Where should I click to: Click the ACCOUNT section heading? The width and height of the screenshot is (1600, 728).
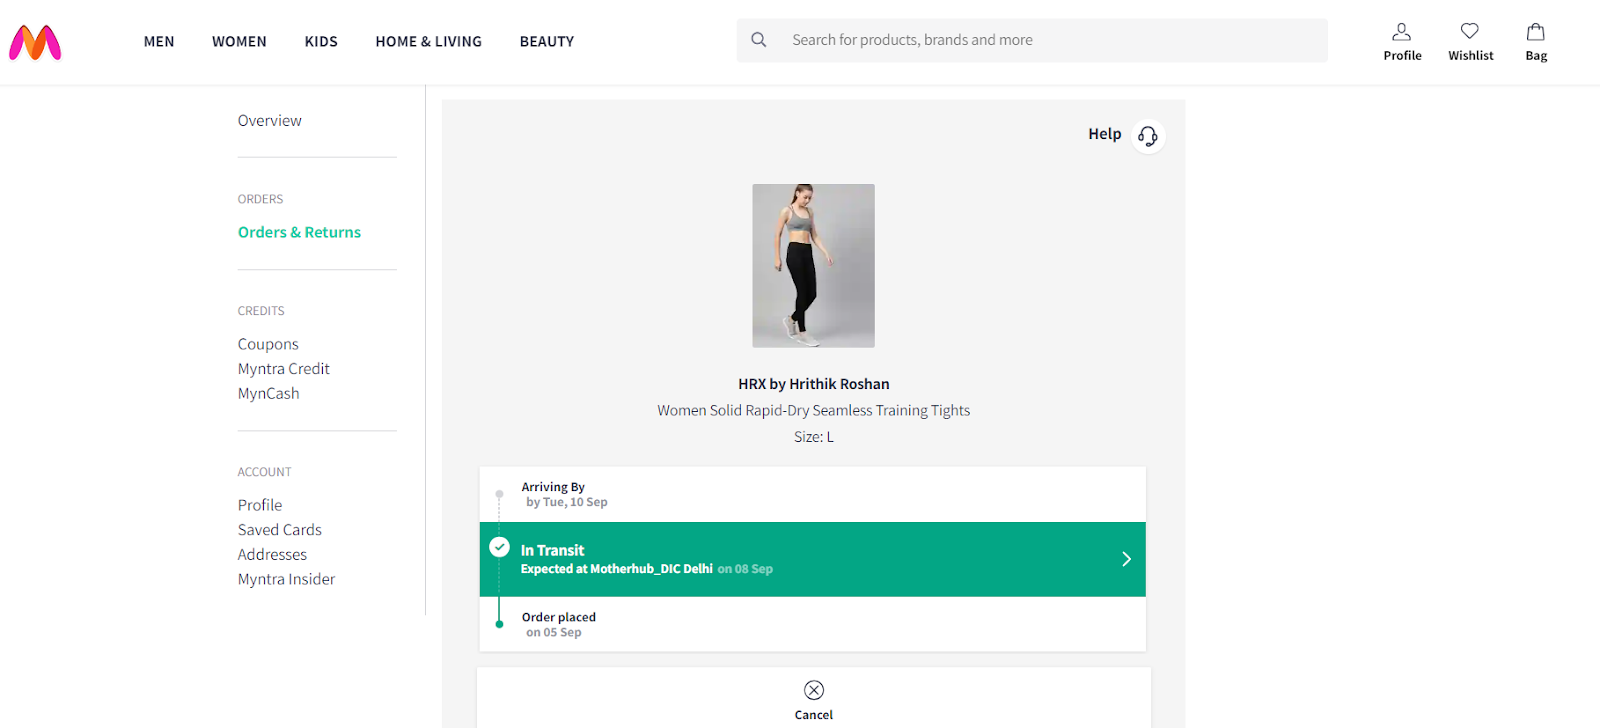264,472
